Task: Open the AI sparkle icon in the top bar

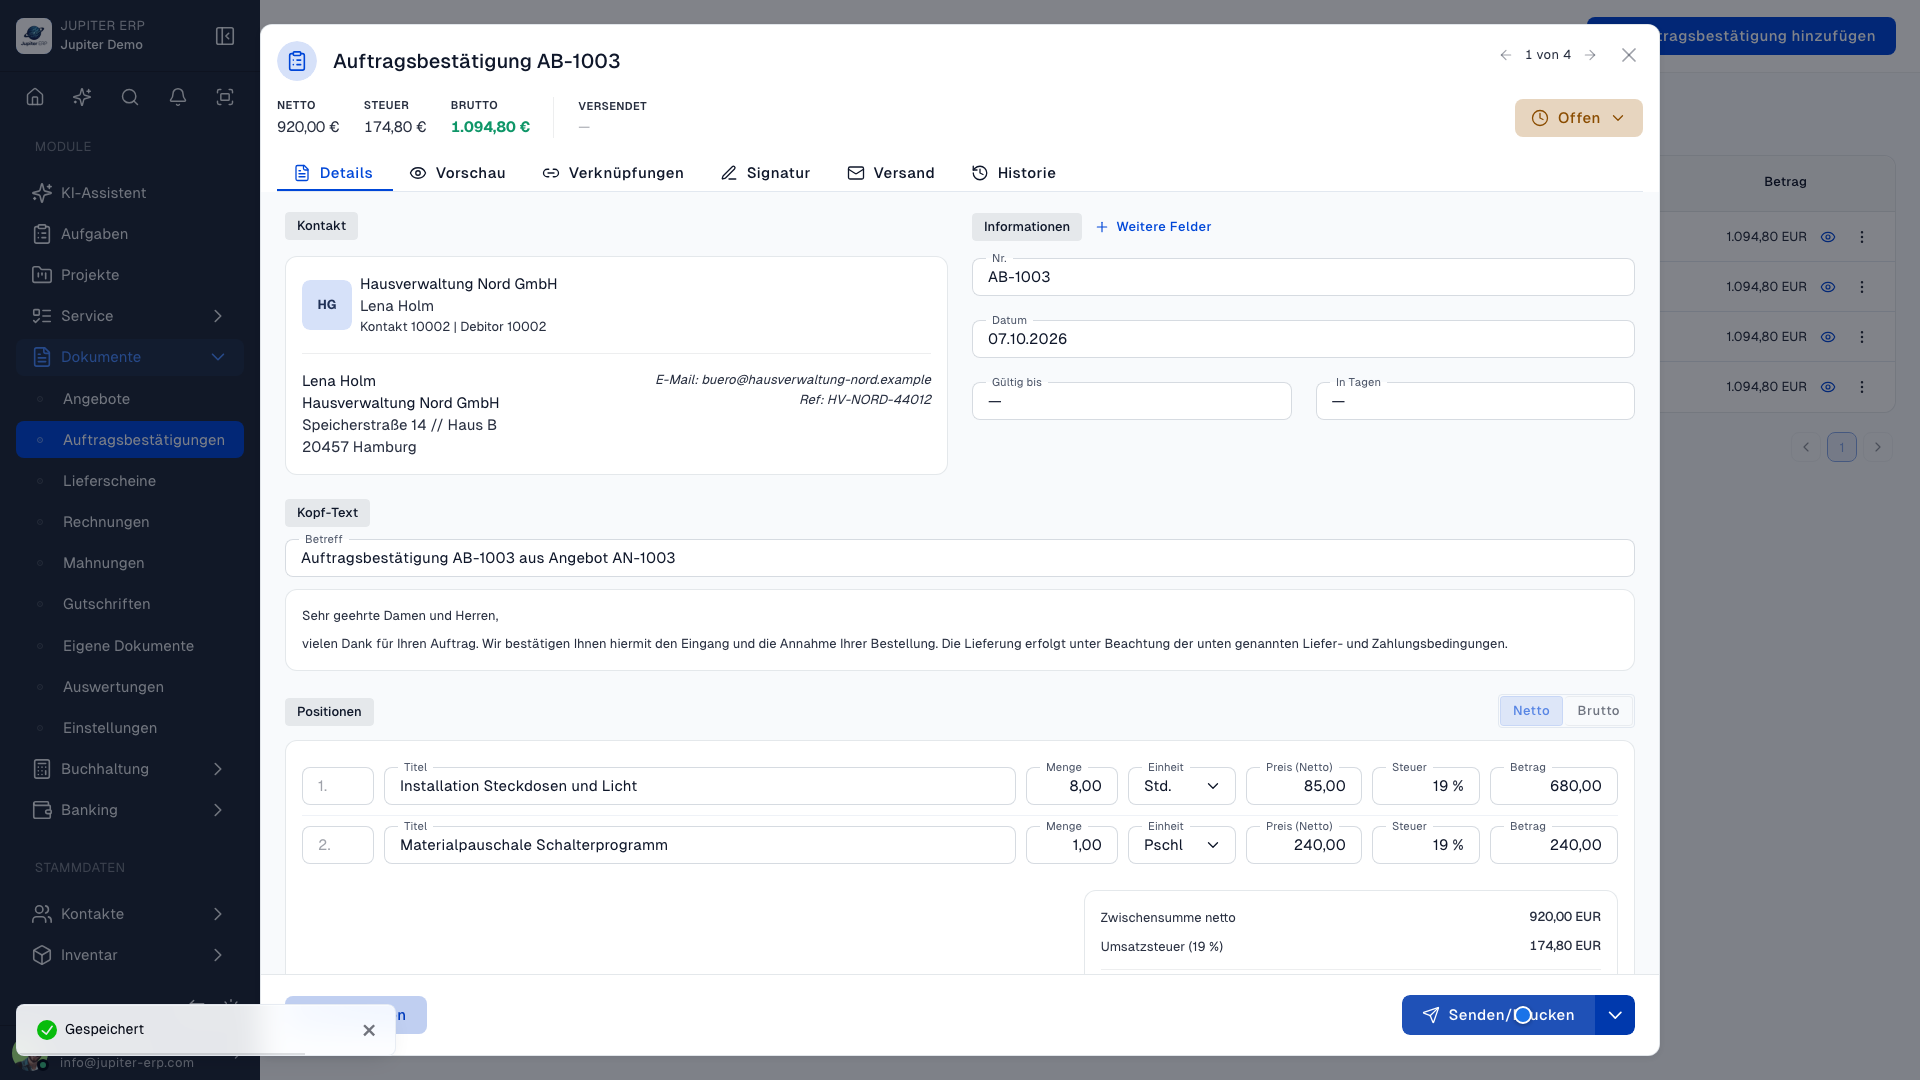Action: [82, 97]
